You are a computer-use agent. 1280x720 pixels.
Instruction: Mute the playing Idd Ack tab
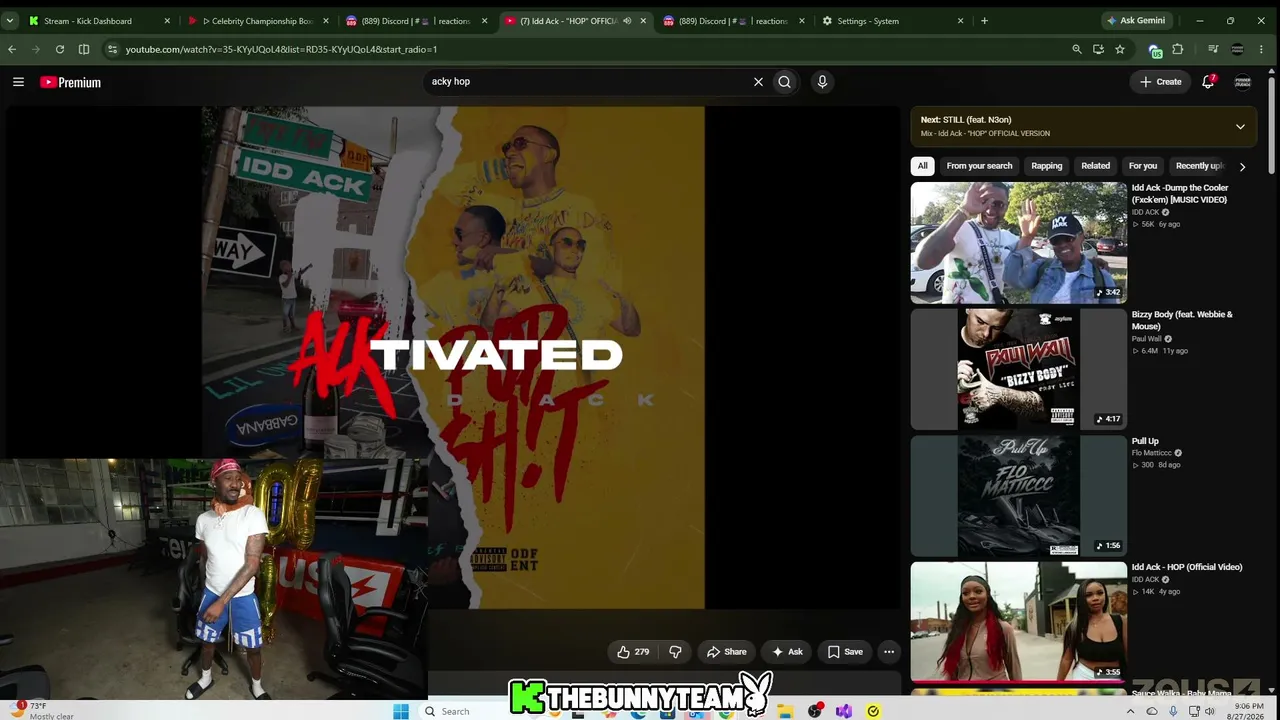click(x=627, y=21)
